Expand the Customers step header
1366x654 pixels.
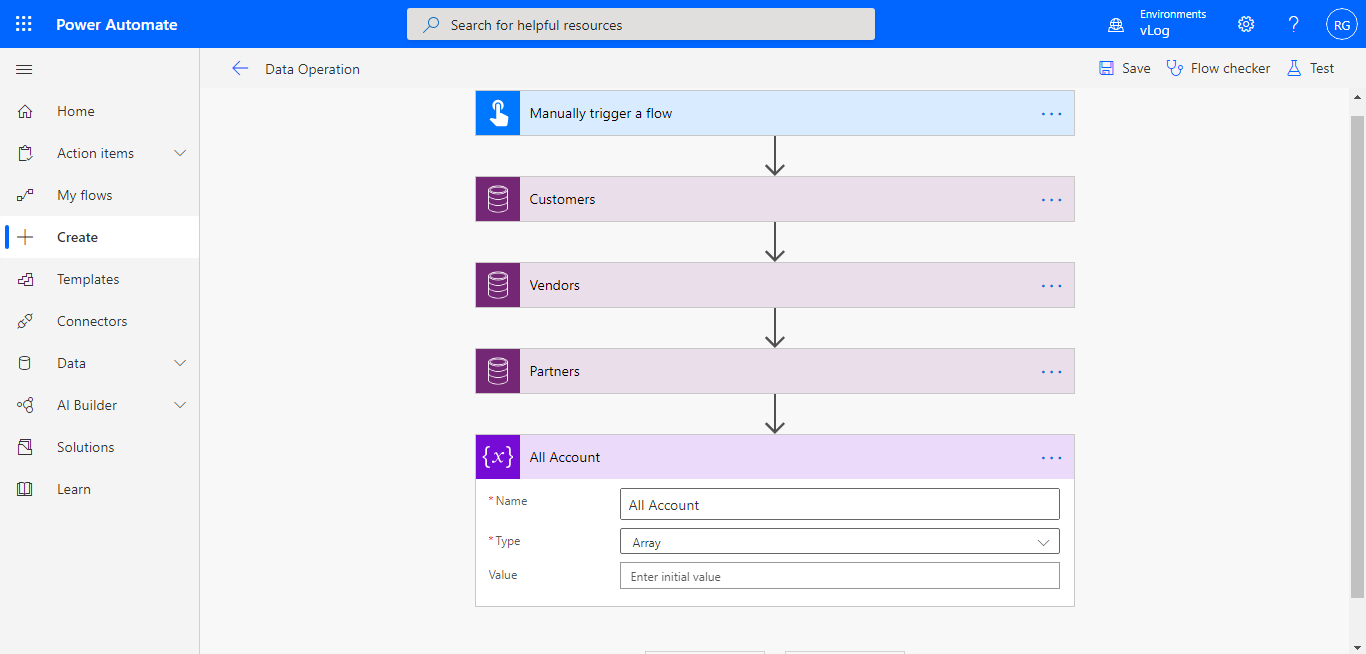tap(775, 199)
